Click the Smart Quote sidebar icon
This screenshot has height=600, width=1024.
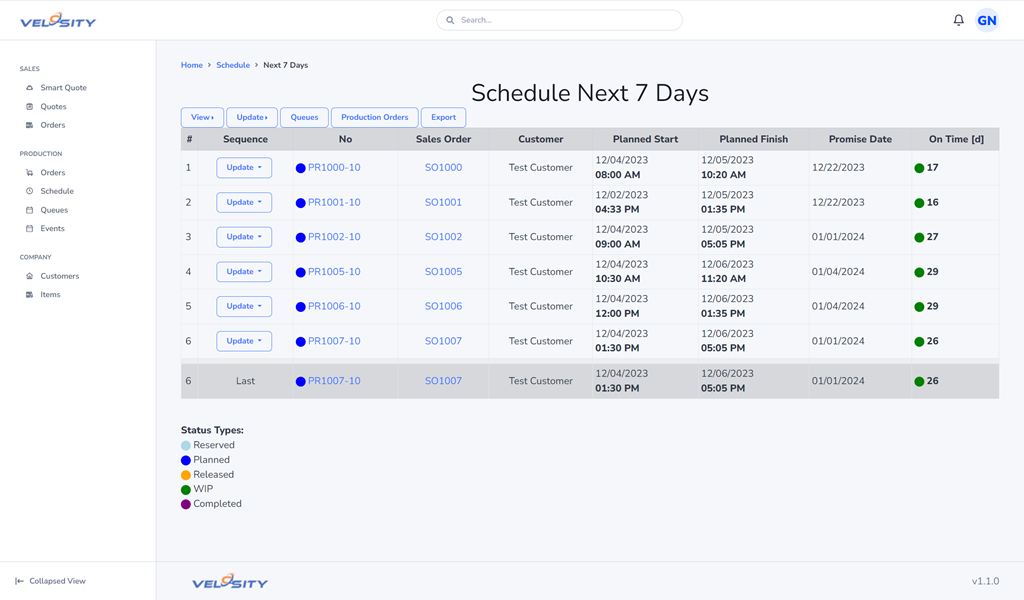pos(29,88)
